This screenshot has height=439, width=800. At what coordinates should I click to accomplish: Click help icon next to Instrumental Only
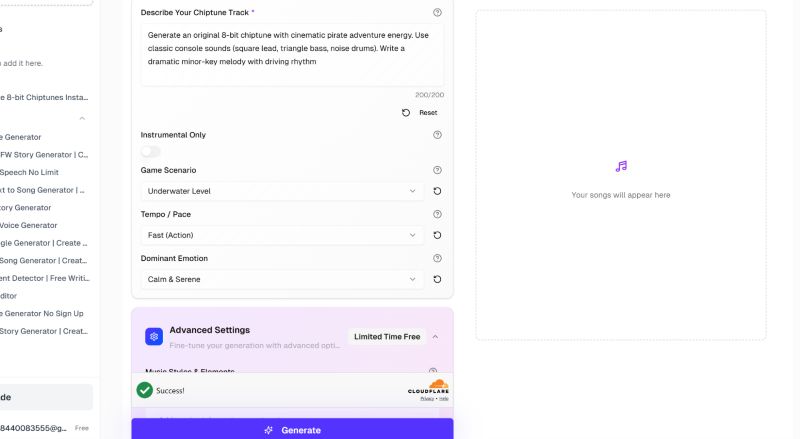(x=437, y=135)
